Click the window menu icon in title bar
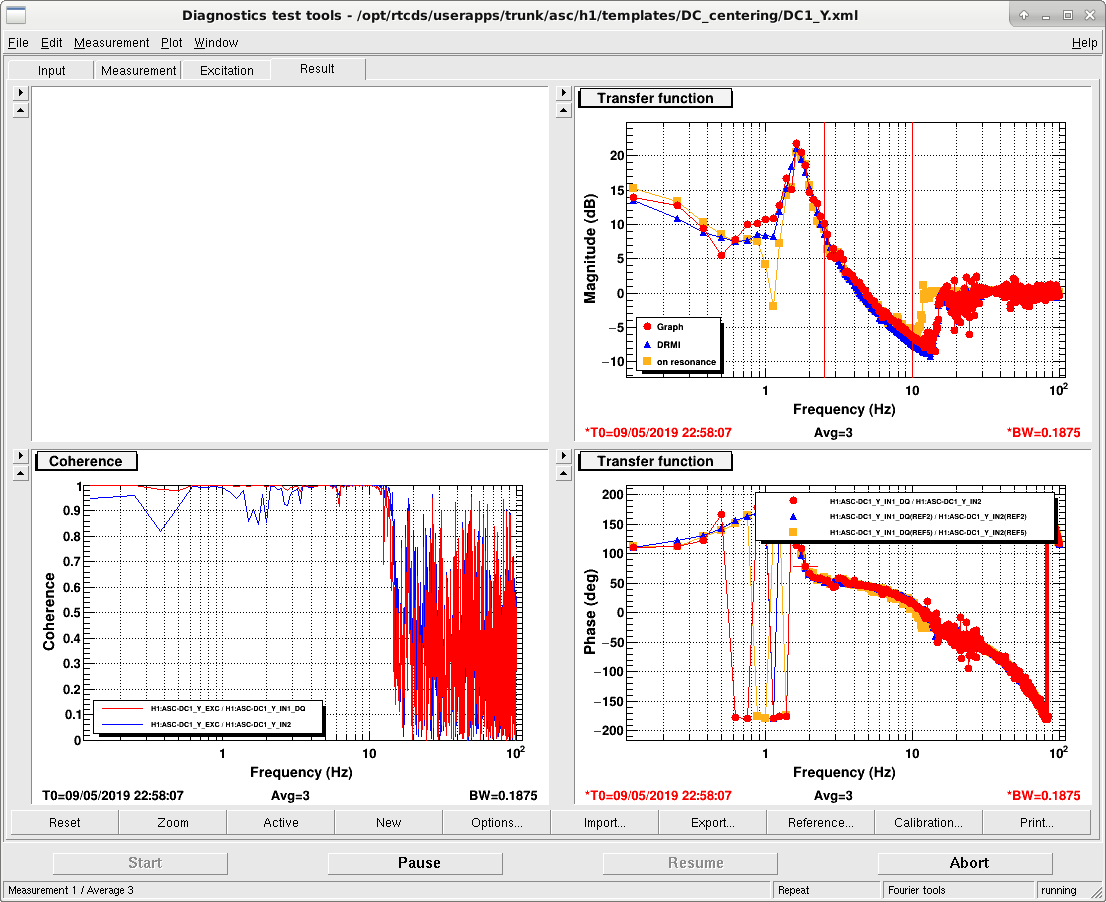 (16, 15)
